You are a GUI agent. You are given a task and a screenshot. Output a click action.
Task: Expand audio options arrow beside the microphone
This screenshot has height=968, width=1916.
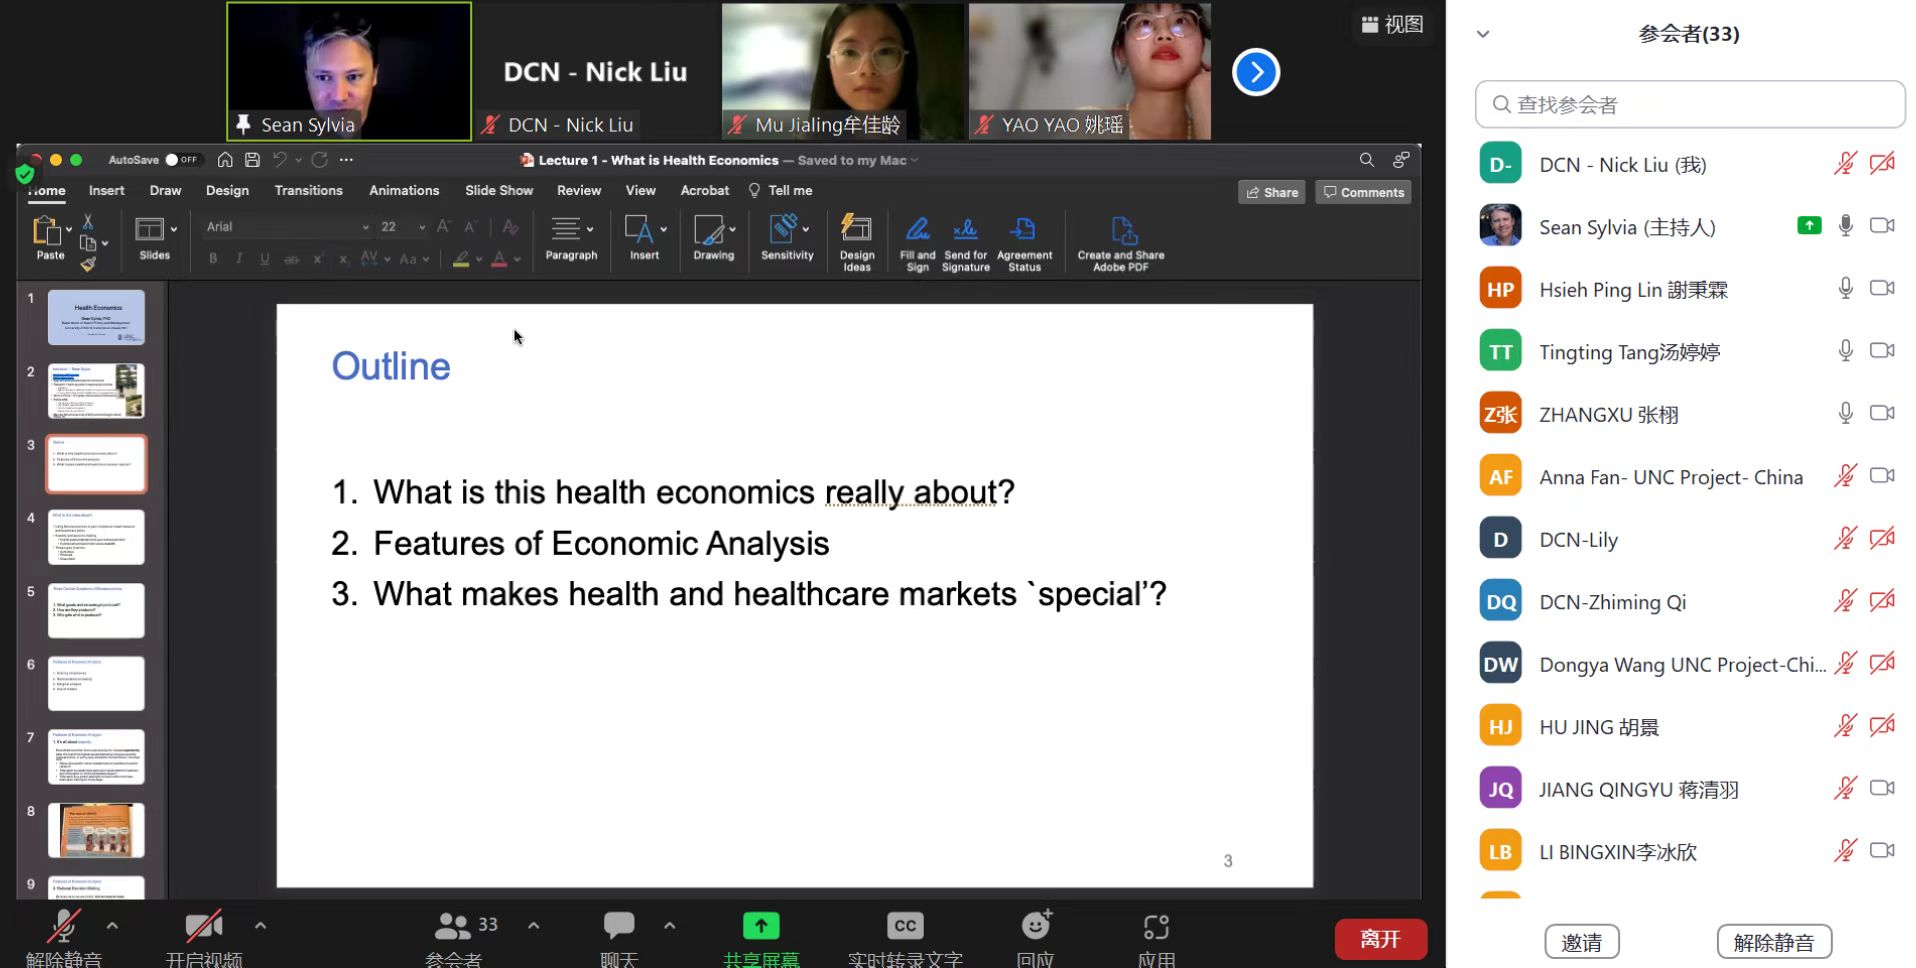pyautogui.click(x=112, y=926)
